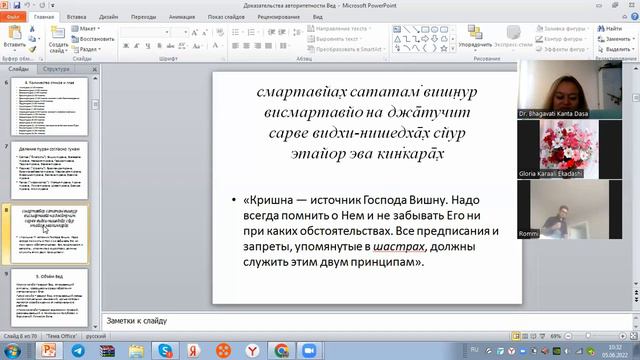Viewport: 640px width, 360px height.
Task: Select slide 7 thumbnail in the panel
Action: (x=49, y=170)
